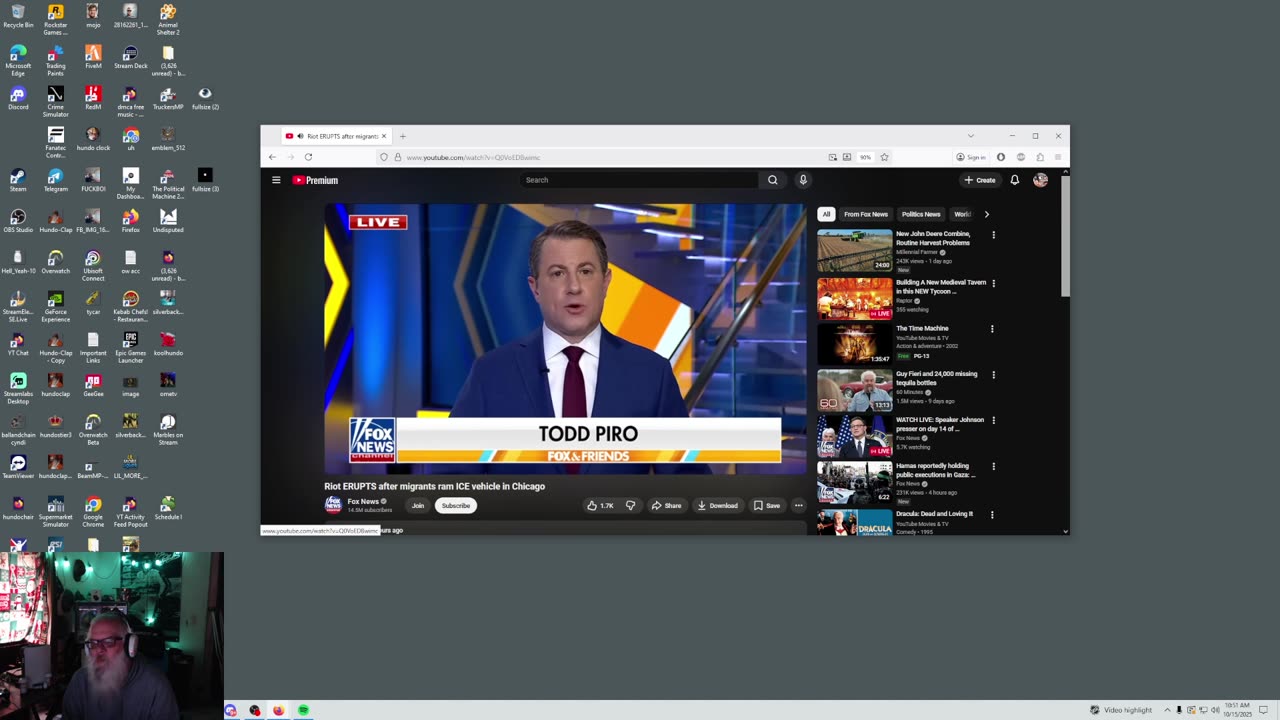Image resolution: width=1280 pixels, height=720 pixels.
Task: Reset the 90% zoom level indicator
Action: (x=865, y=157)
